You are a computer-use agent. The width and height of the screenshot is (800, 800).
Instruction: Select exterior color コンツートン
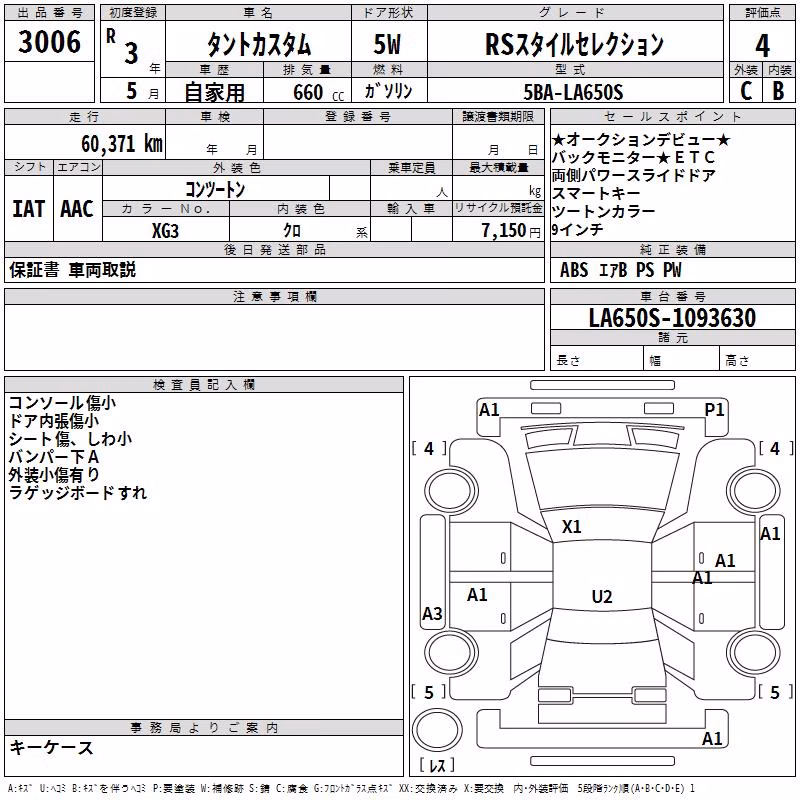[215, 189]
